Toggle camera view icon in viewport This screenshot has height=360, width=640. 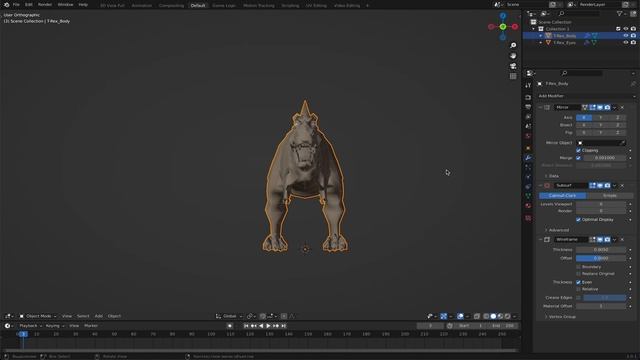[x=513, y=66]
